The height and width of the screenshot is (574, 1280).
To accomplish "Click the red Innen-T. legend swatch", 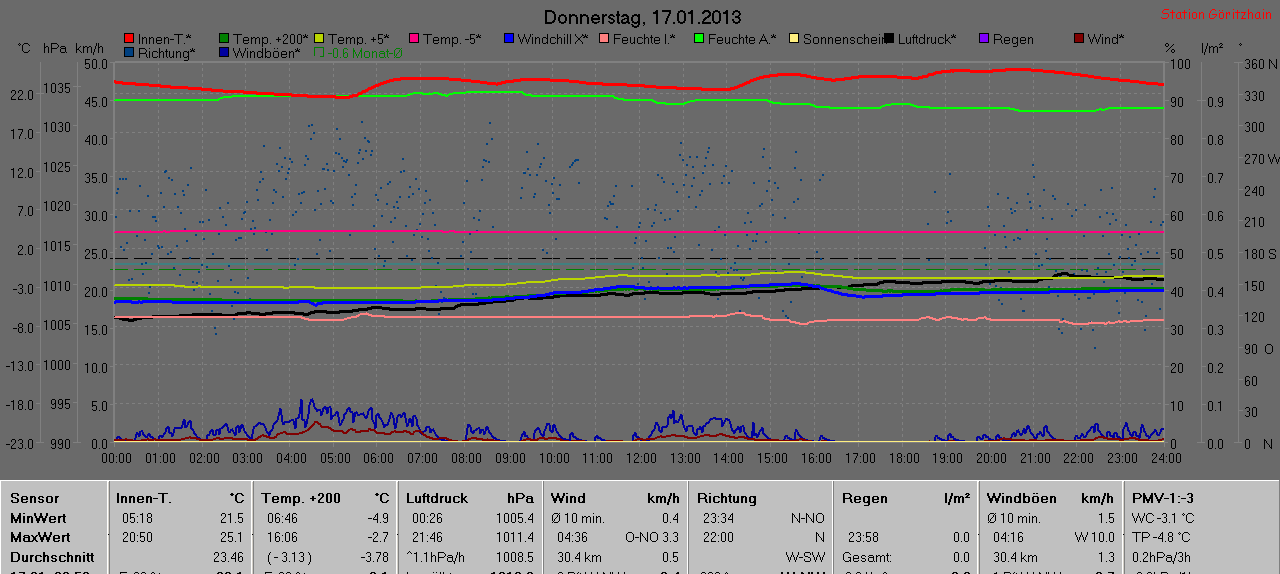I will (129, 39).
